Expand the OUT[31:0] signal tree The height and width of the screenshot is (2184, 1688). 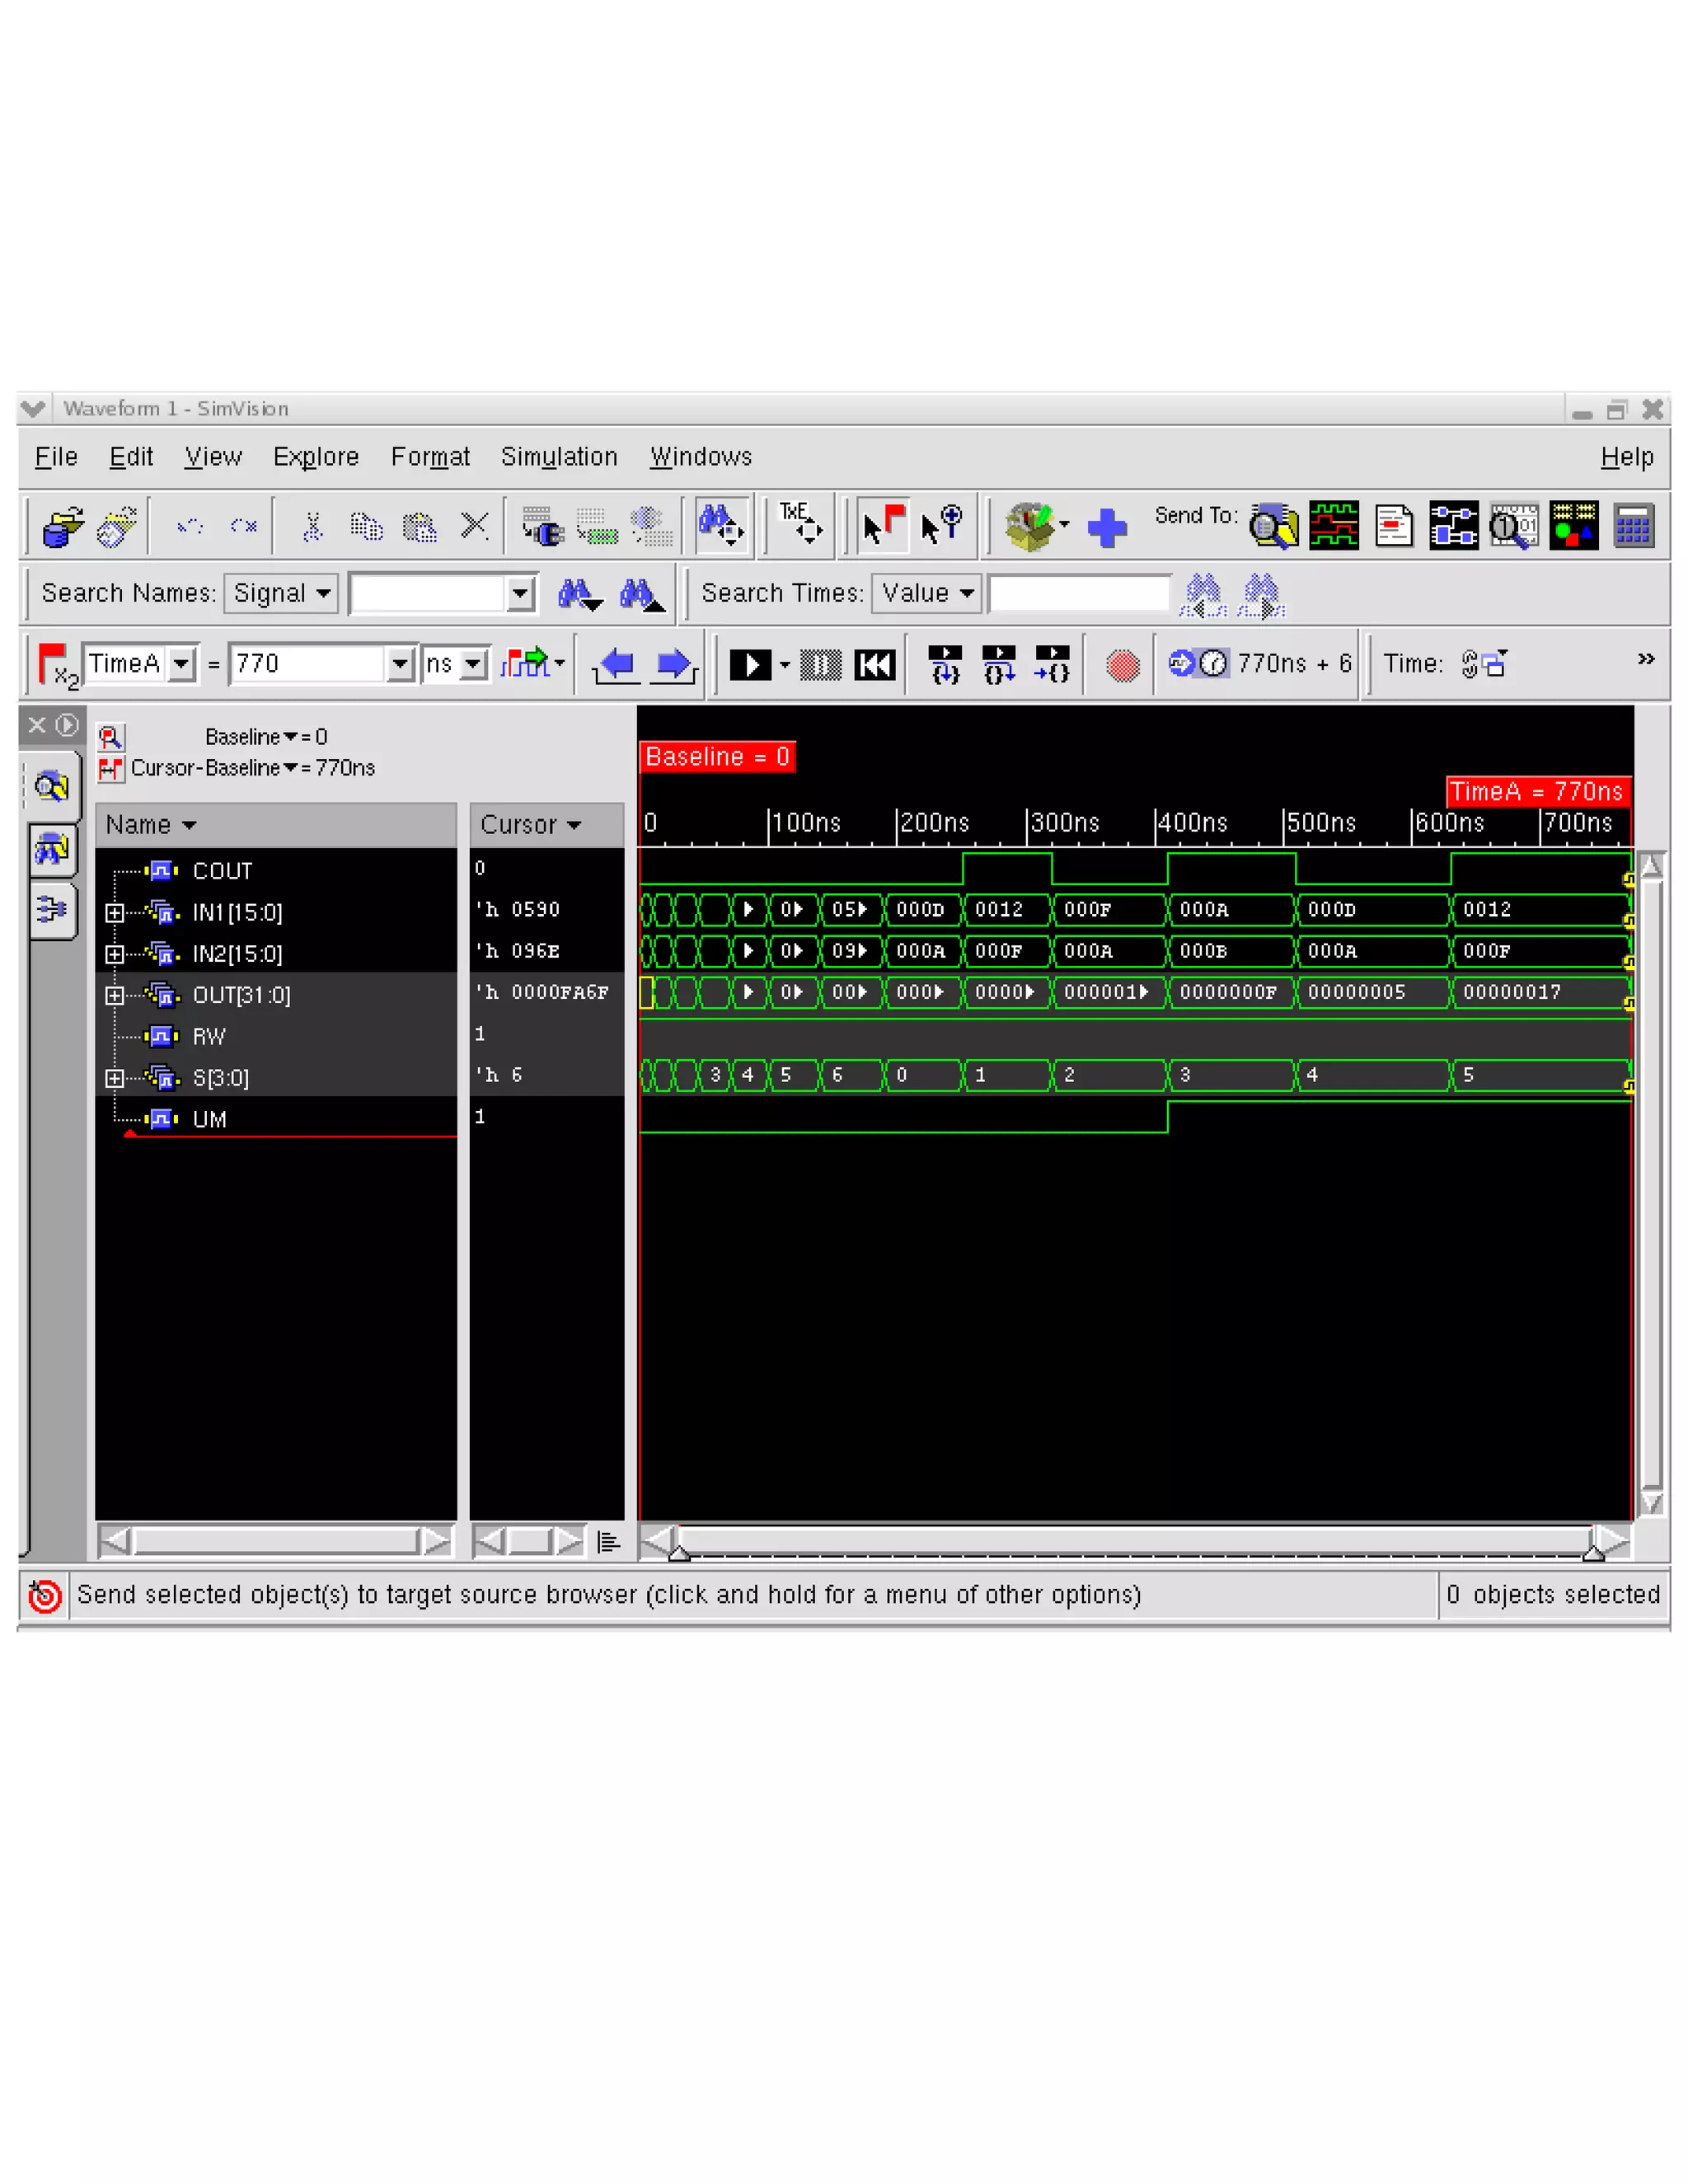click(x=114, y=995)
